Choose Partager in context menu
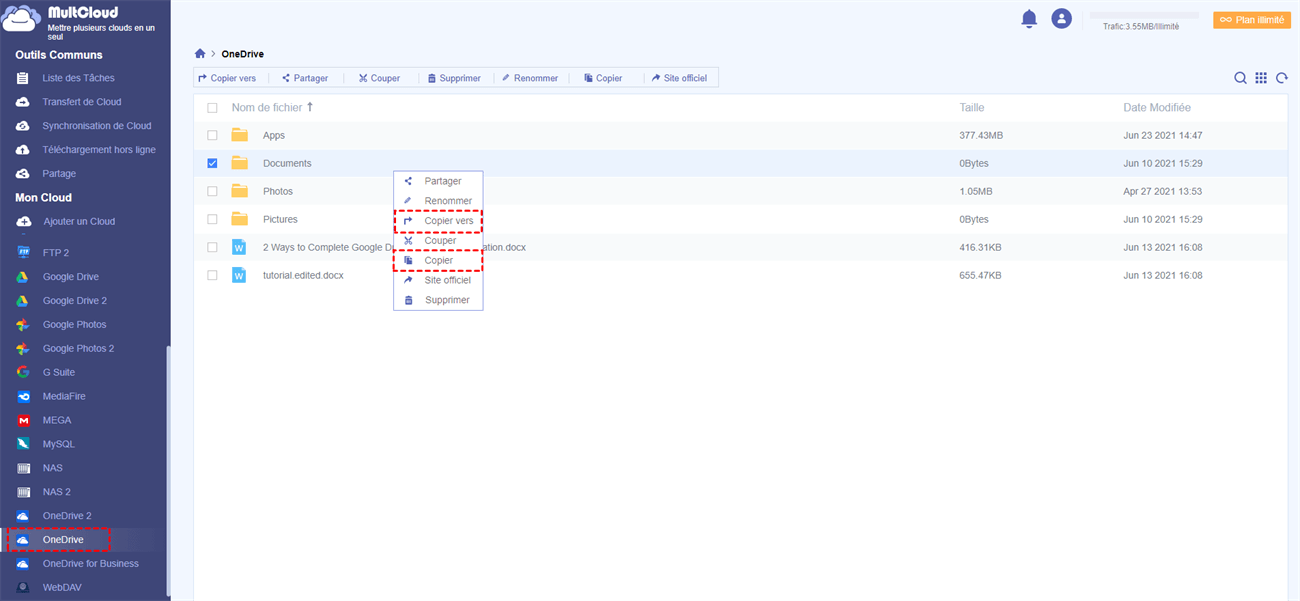 tap(438, 181)
